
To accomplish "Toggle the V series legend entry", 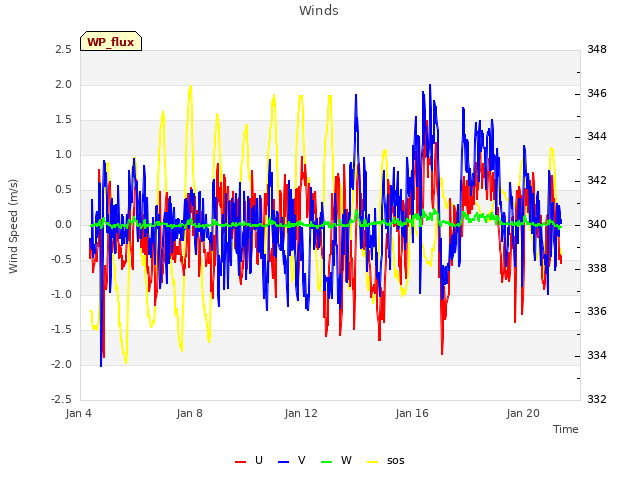I will click(x=291, y=461).
